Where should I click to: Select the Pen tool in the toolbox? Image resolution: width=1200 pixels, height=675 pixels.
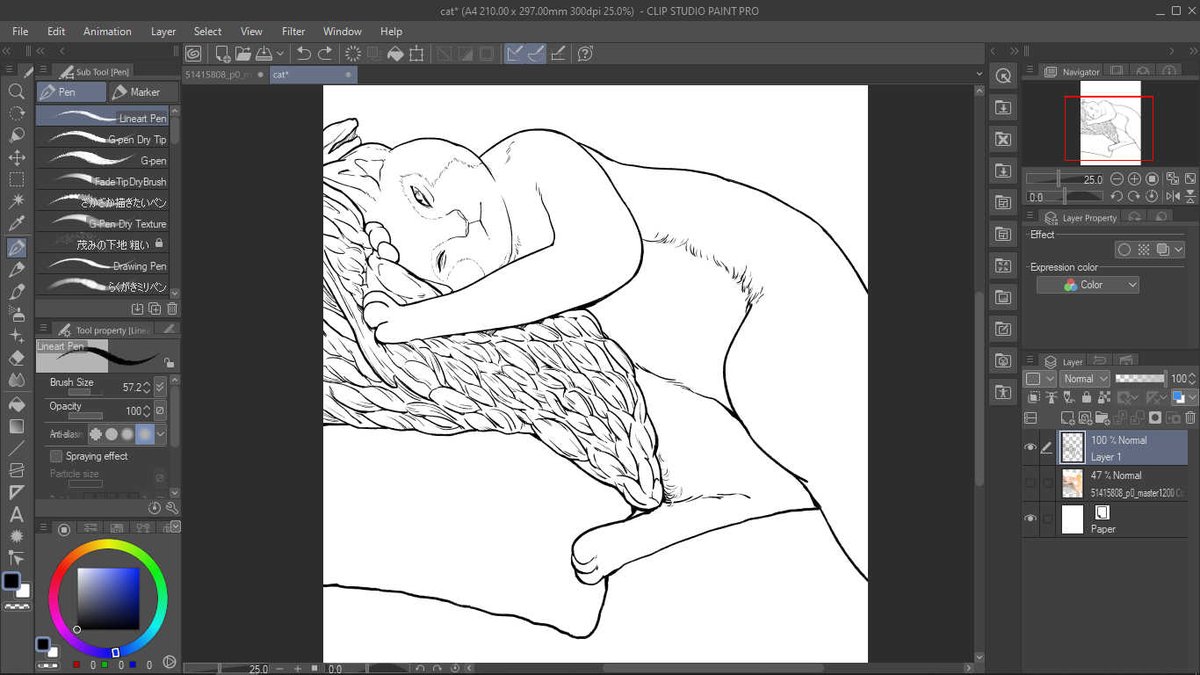(x=16, y=247)
